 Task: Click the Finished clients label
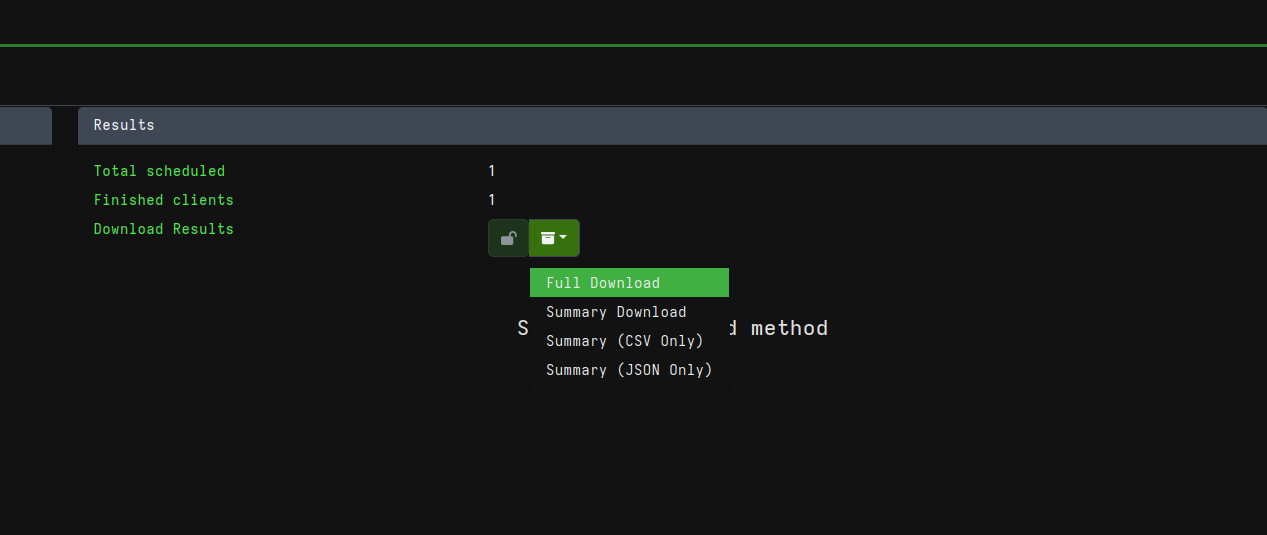point(163,200)
